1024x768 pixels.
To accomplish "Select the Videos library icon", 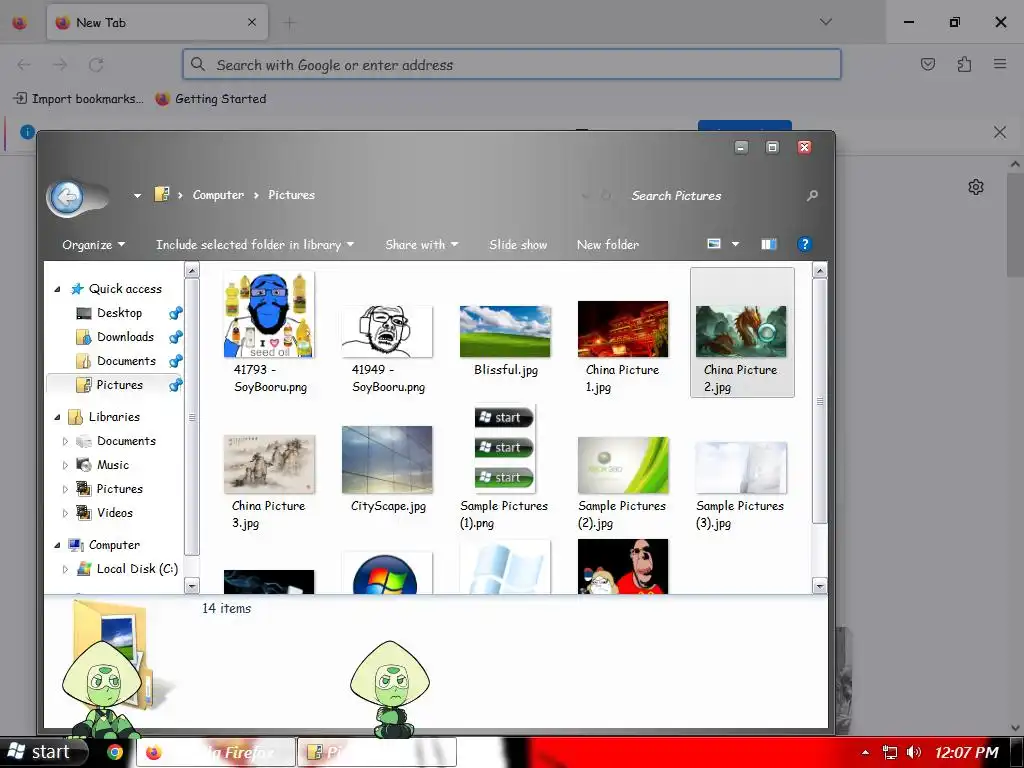I will pyautogui.click(x=84, y=513).
